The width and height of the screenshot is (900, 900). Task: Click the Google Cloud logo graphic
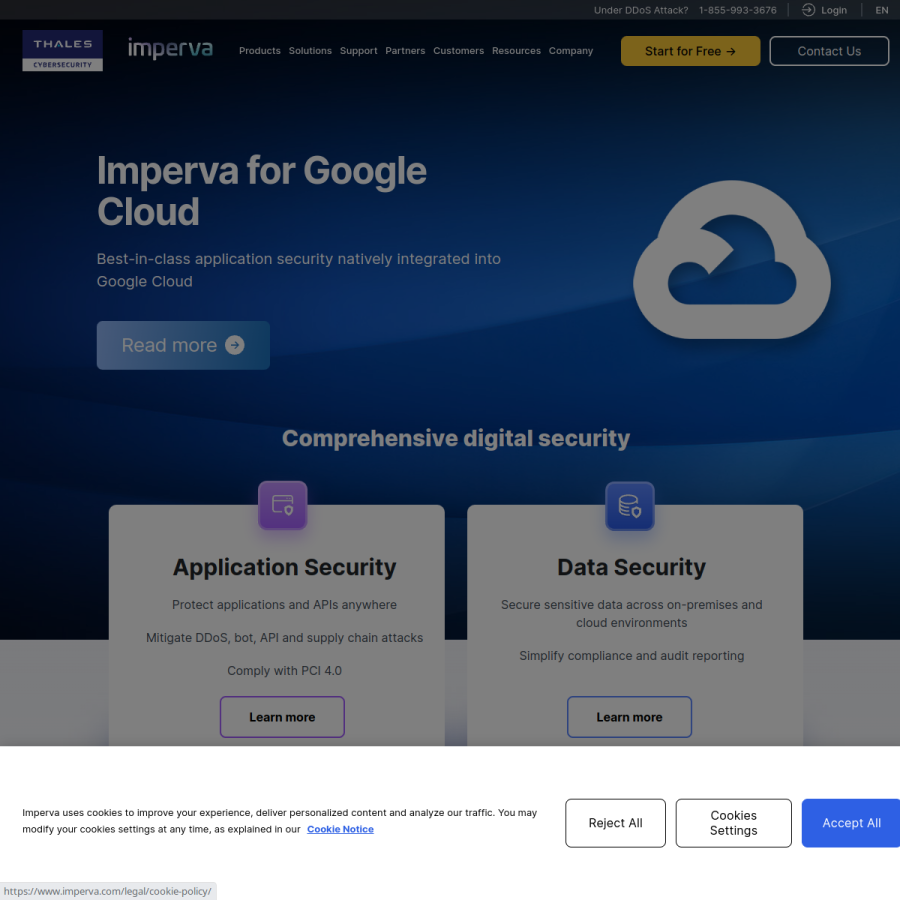click(732, 259)
